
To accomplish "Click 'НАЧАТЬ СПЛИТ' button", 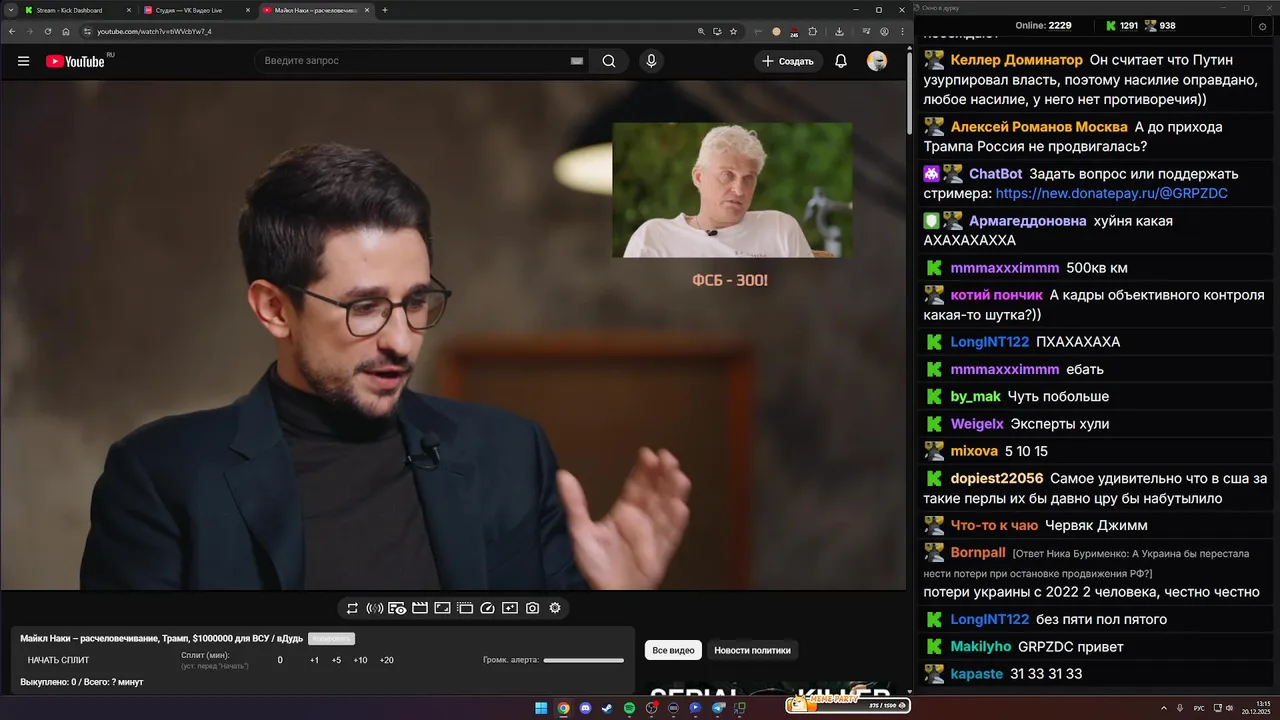I will (58, 660).
